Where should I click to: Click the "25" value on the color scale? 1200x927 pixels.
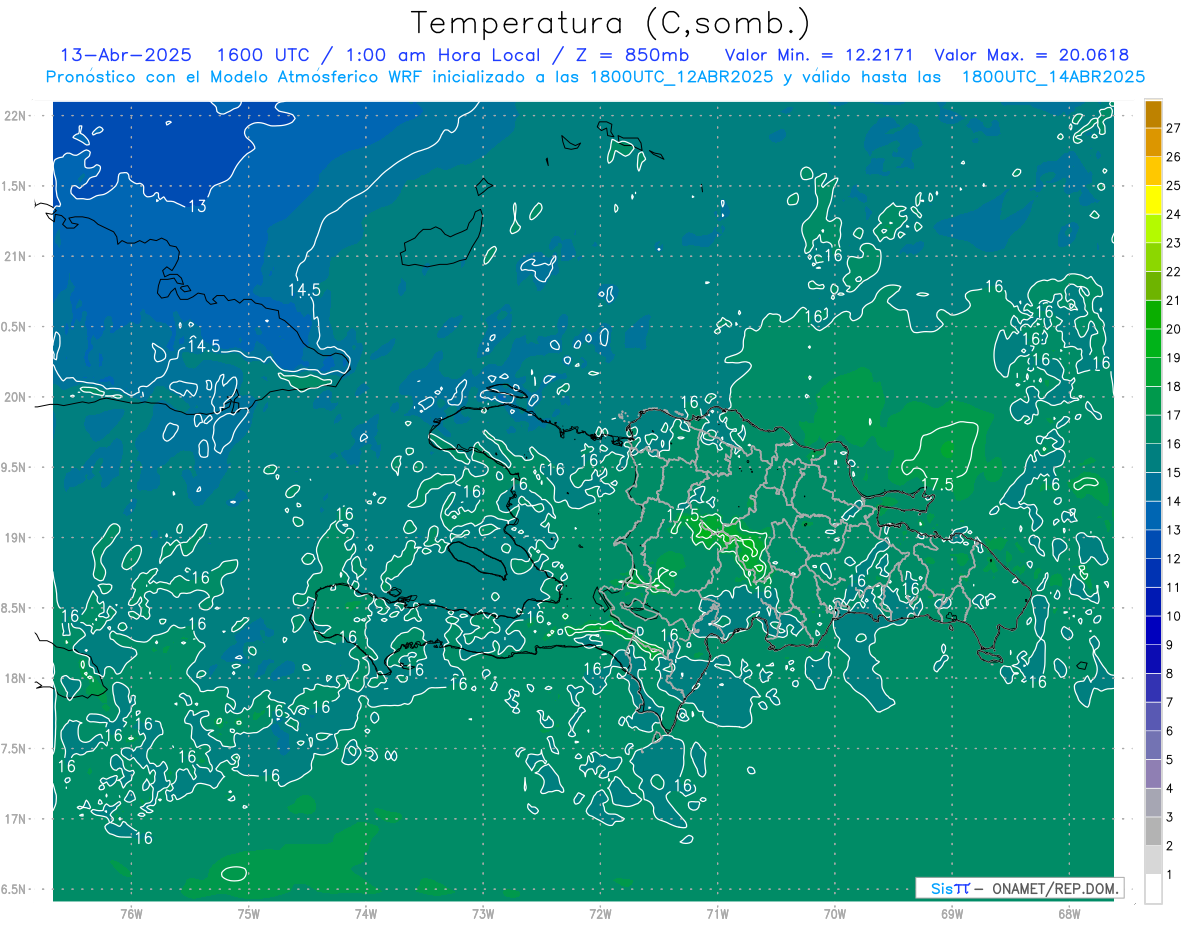[1174, 185]
